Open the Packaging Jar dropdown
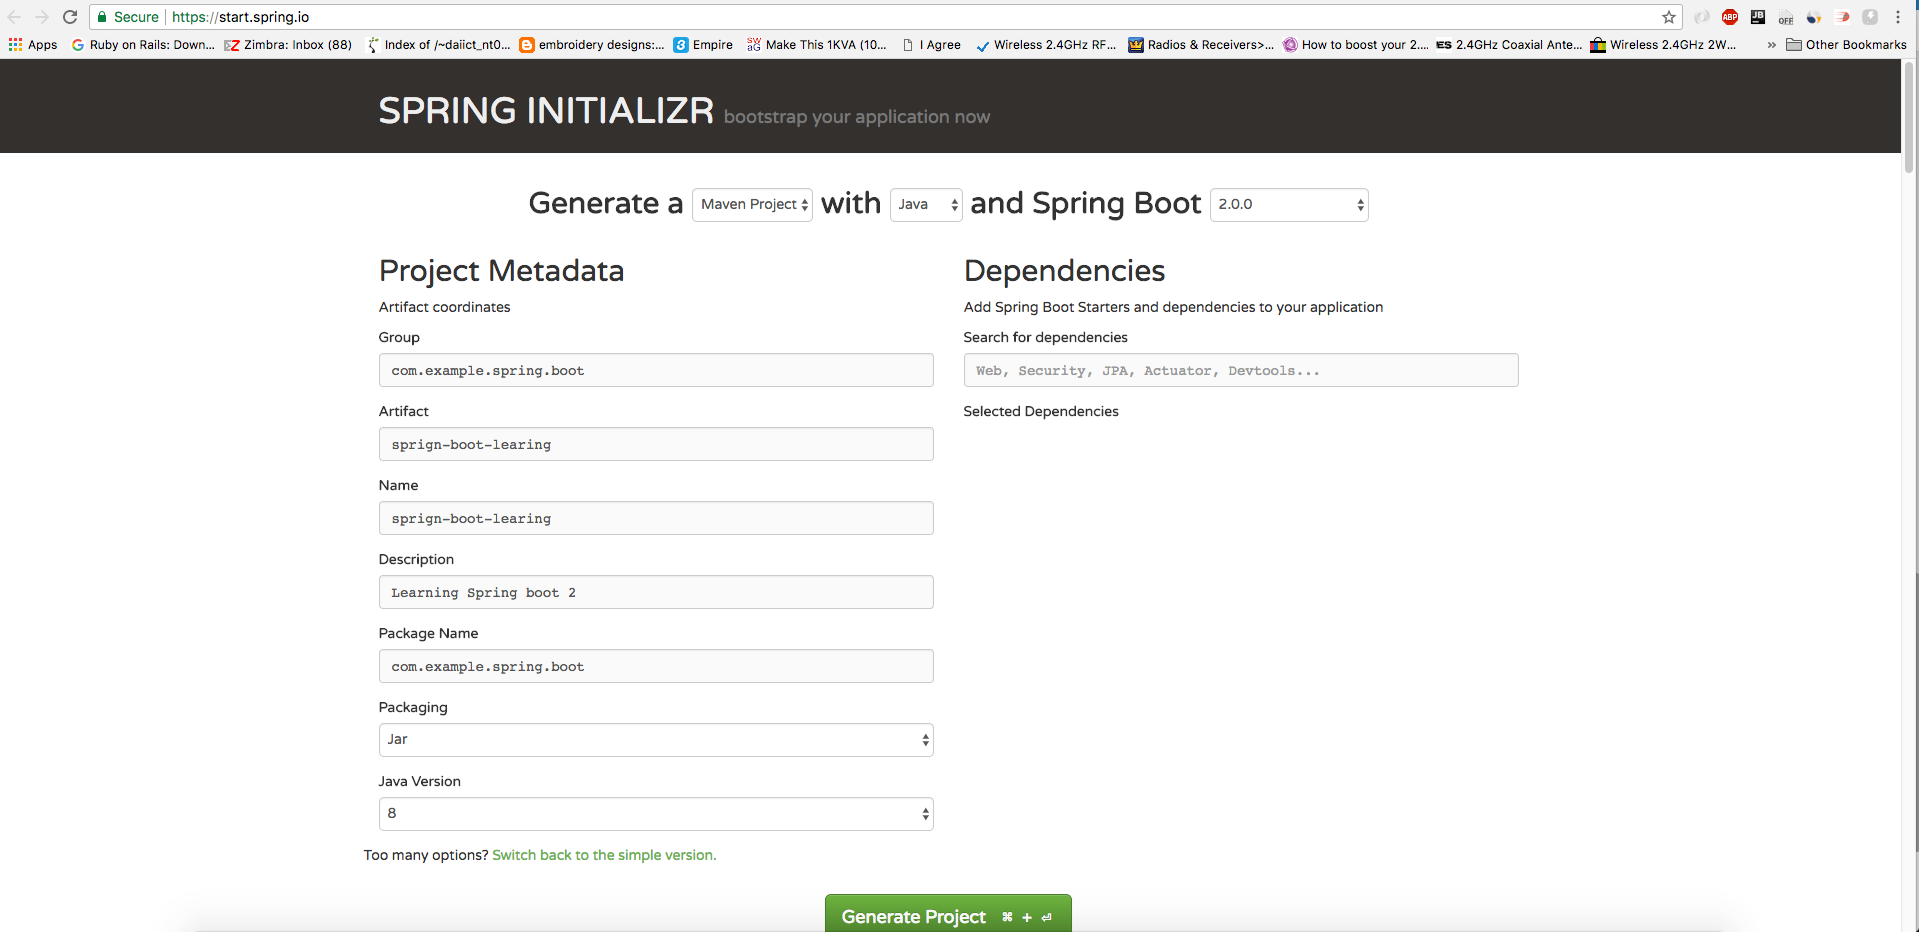 (656, 740)
